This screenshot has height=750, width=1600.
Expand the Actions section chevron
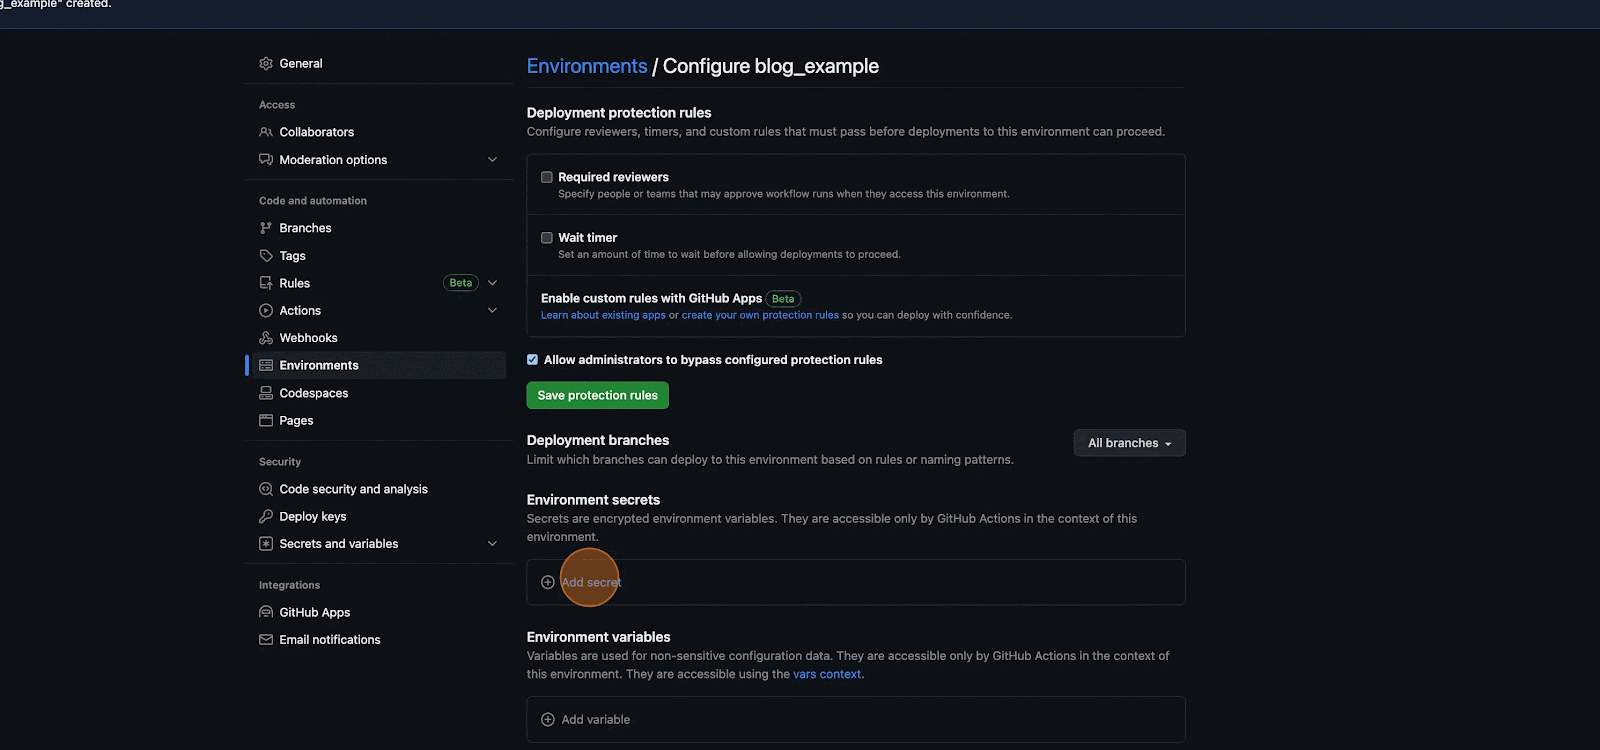(492, 311)
